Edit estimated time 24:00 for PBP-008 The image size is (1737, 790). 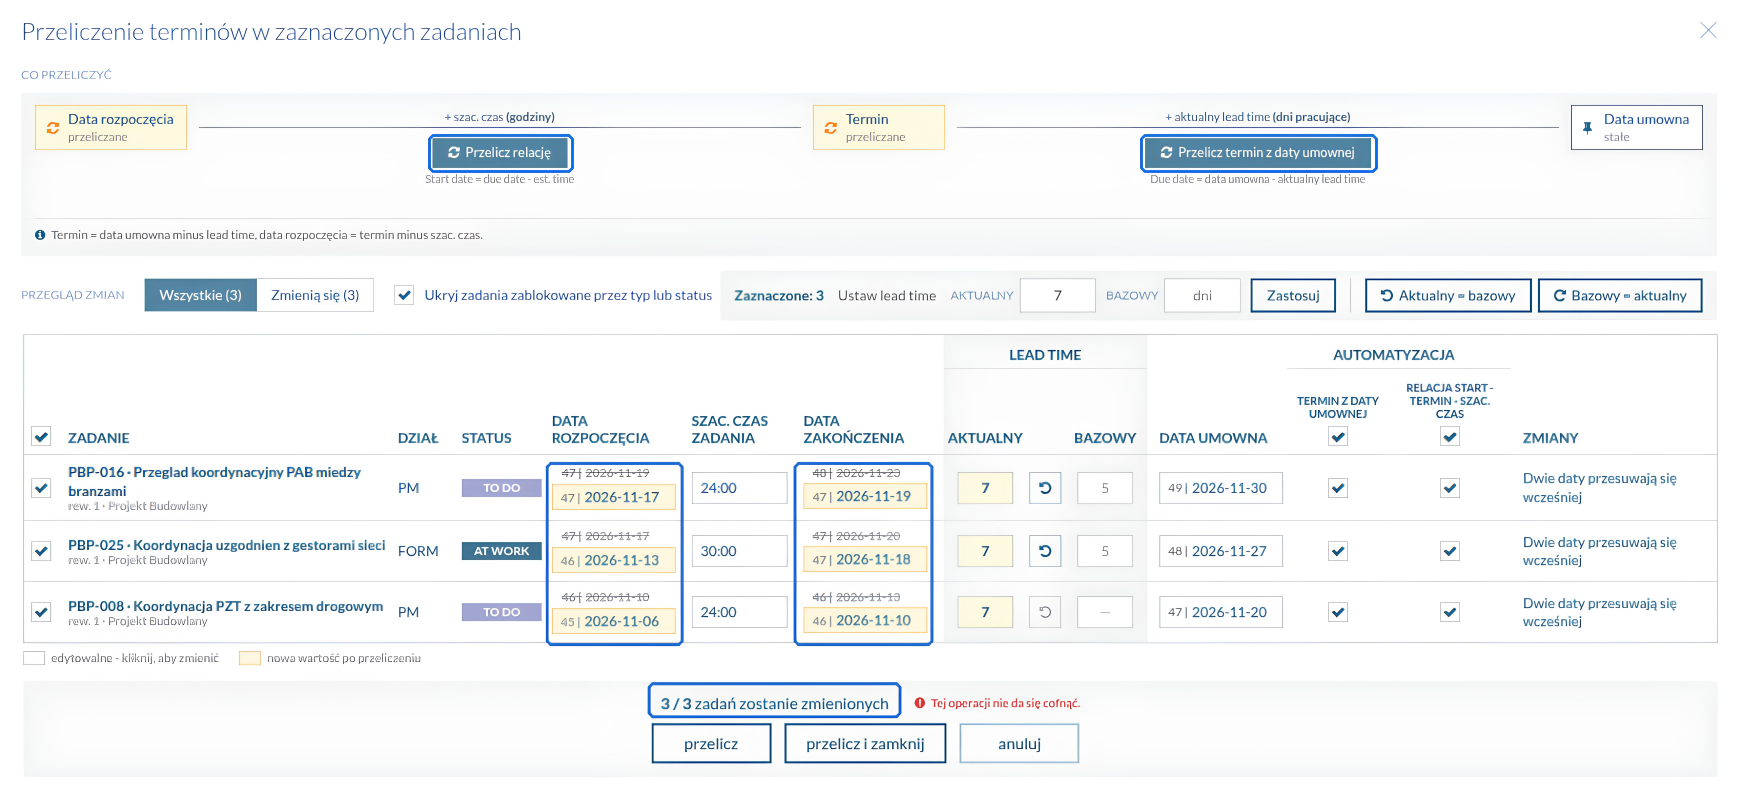click(739, 612)
